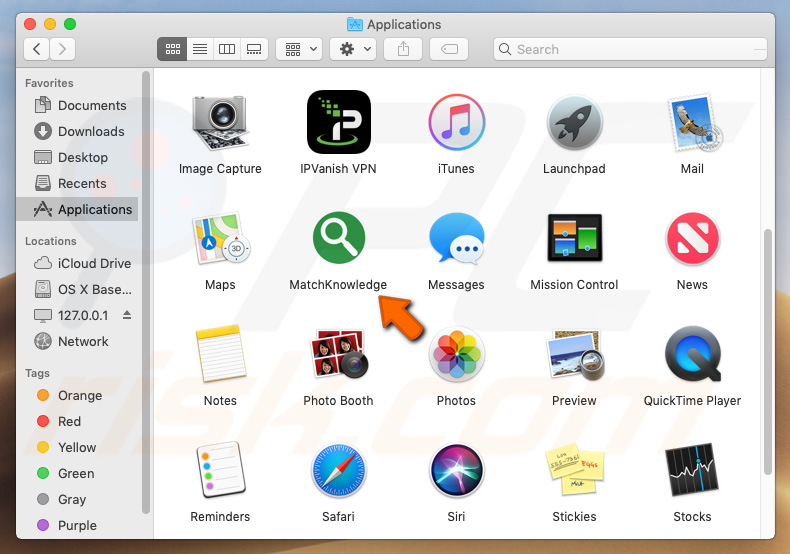790x554 pixels.
Task: Open the gear action menu
Action: 353,49
